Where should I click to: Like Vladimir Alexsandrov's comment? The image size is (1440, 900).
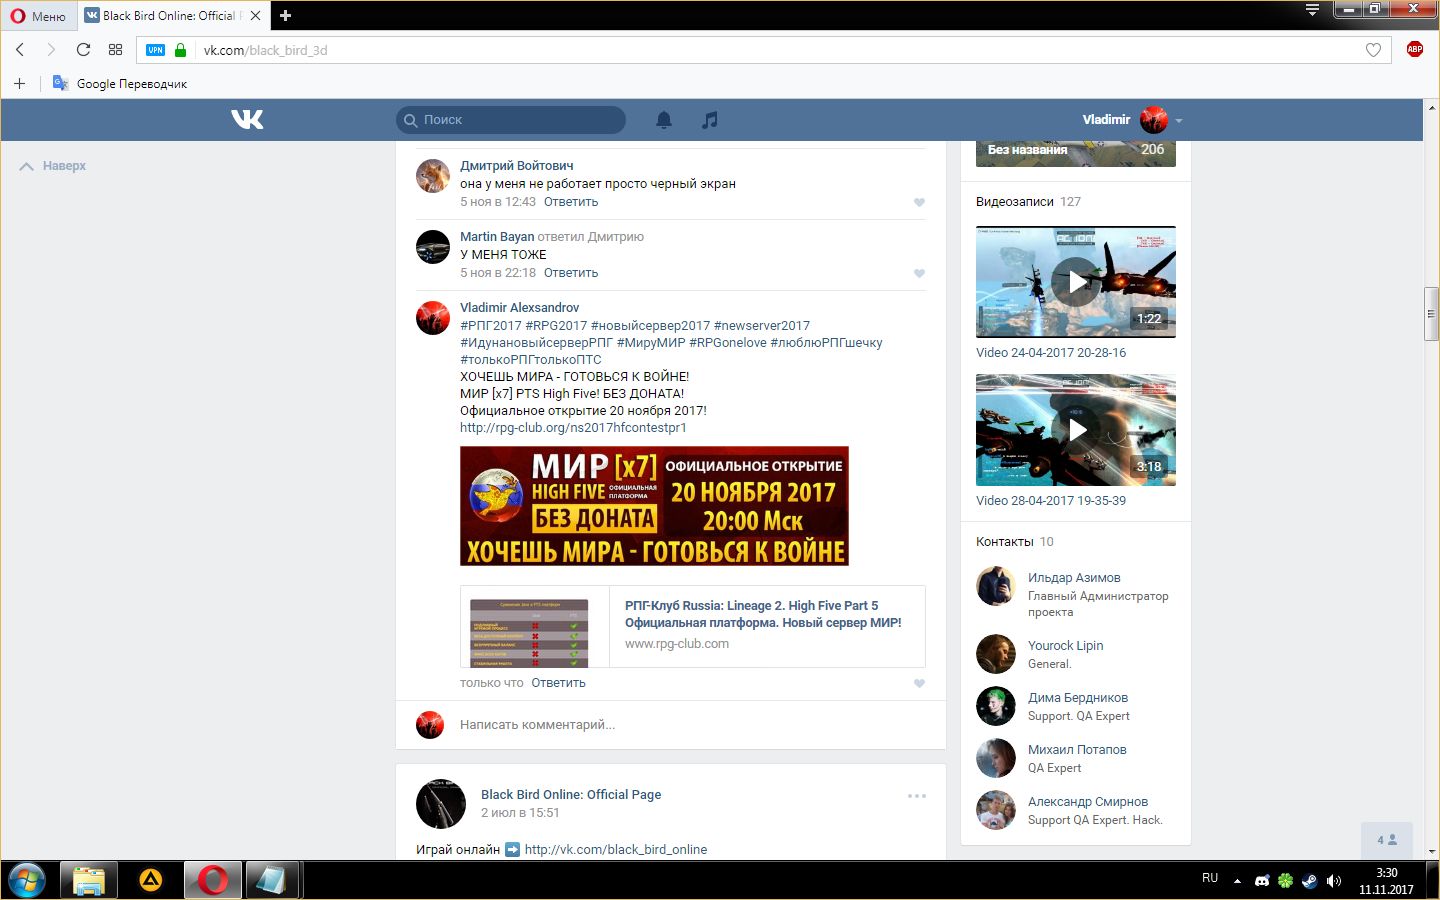click(x=919, y=684)
